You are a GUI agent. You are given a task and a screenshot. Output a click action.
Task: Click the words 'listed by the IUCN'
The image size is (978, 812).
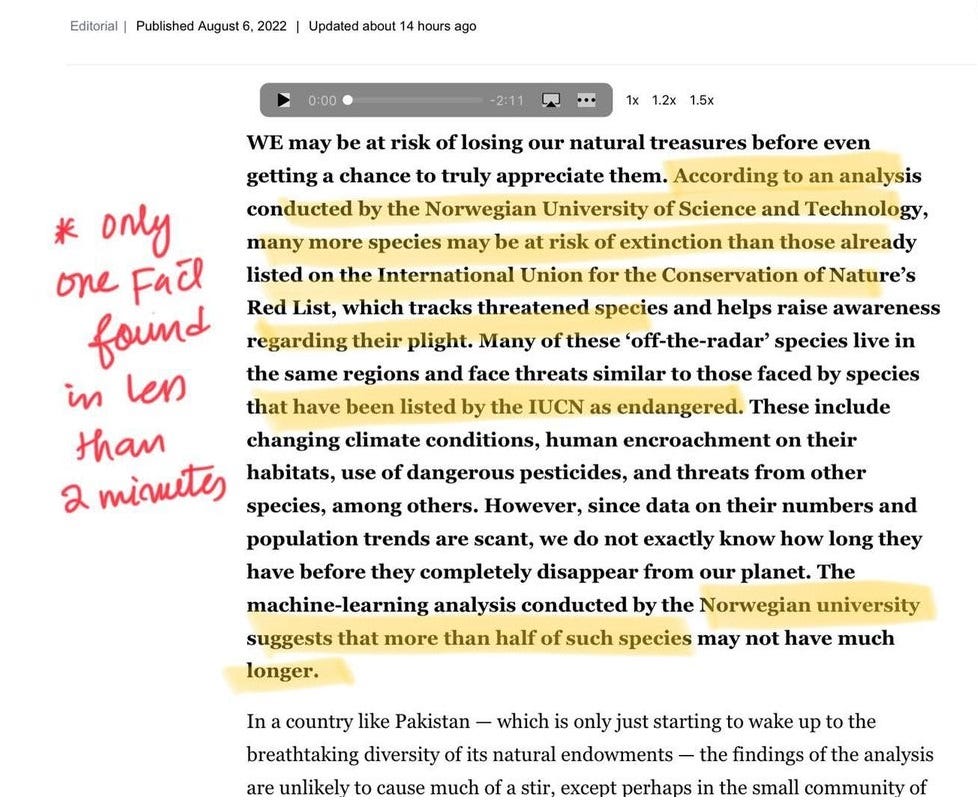tap(491, 407)
